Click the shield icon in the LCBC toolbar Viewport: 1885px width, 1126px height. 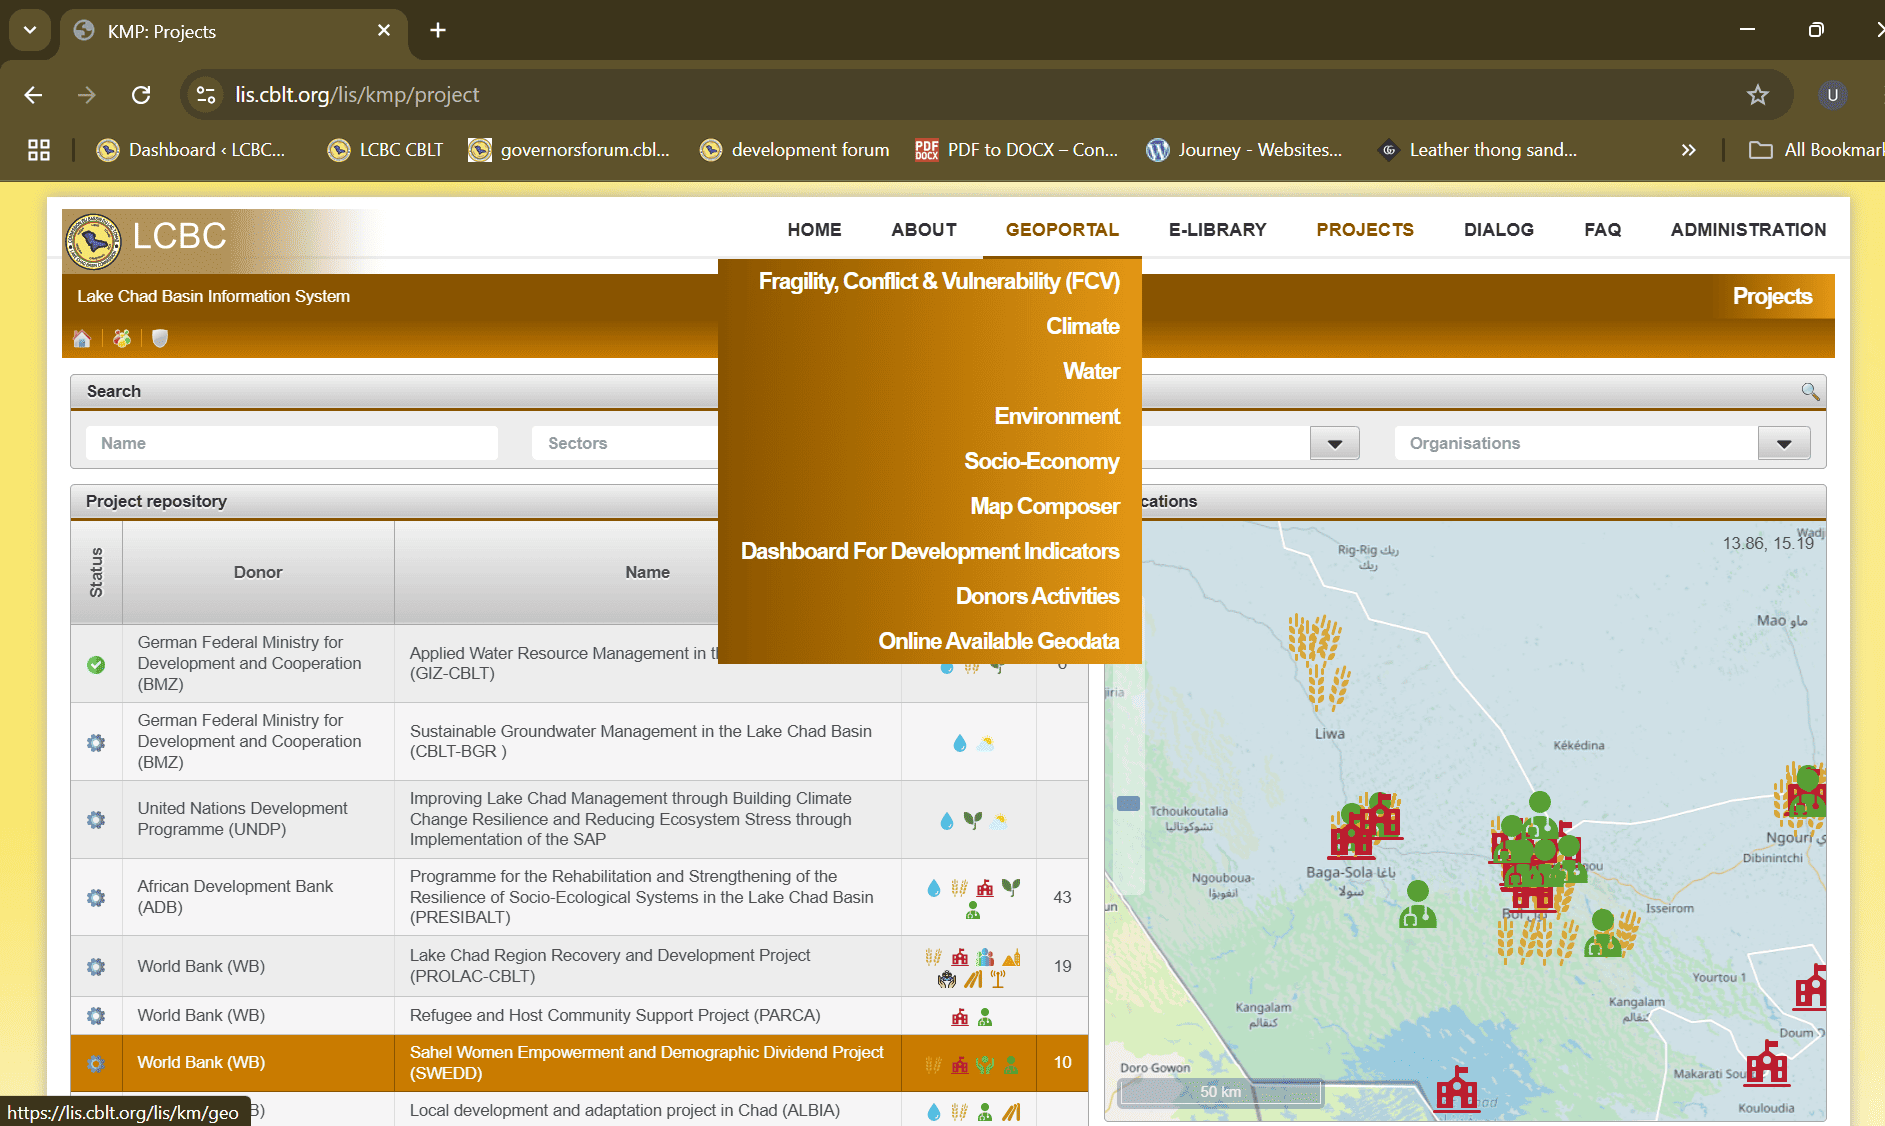160,339
